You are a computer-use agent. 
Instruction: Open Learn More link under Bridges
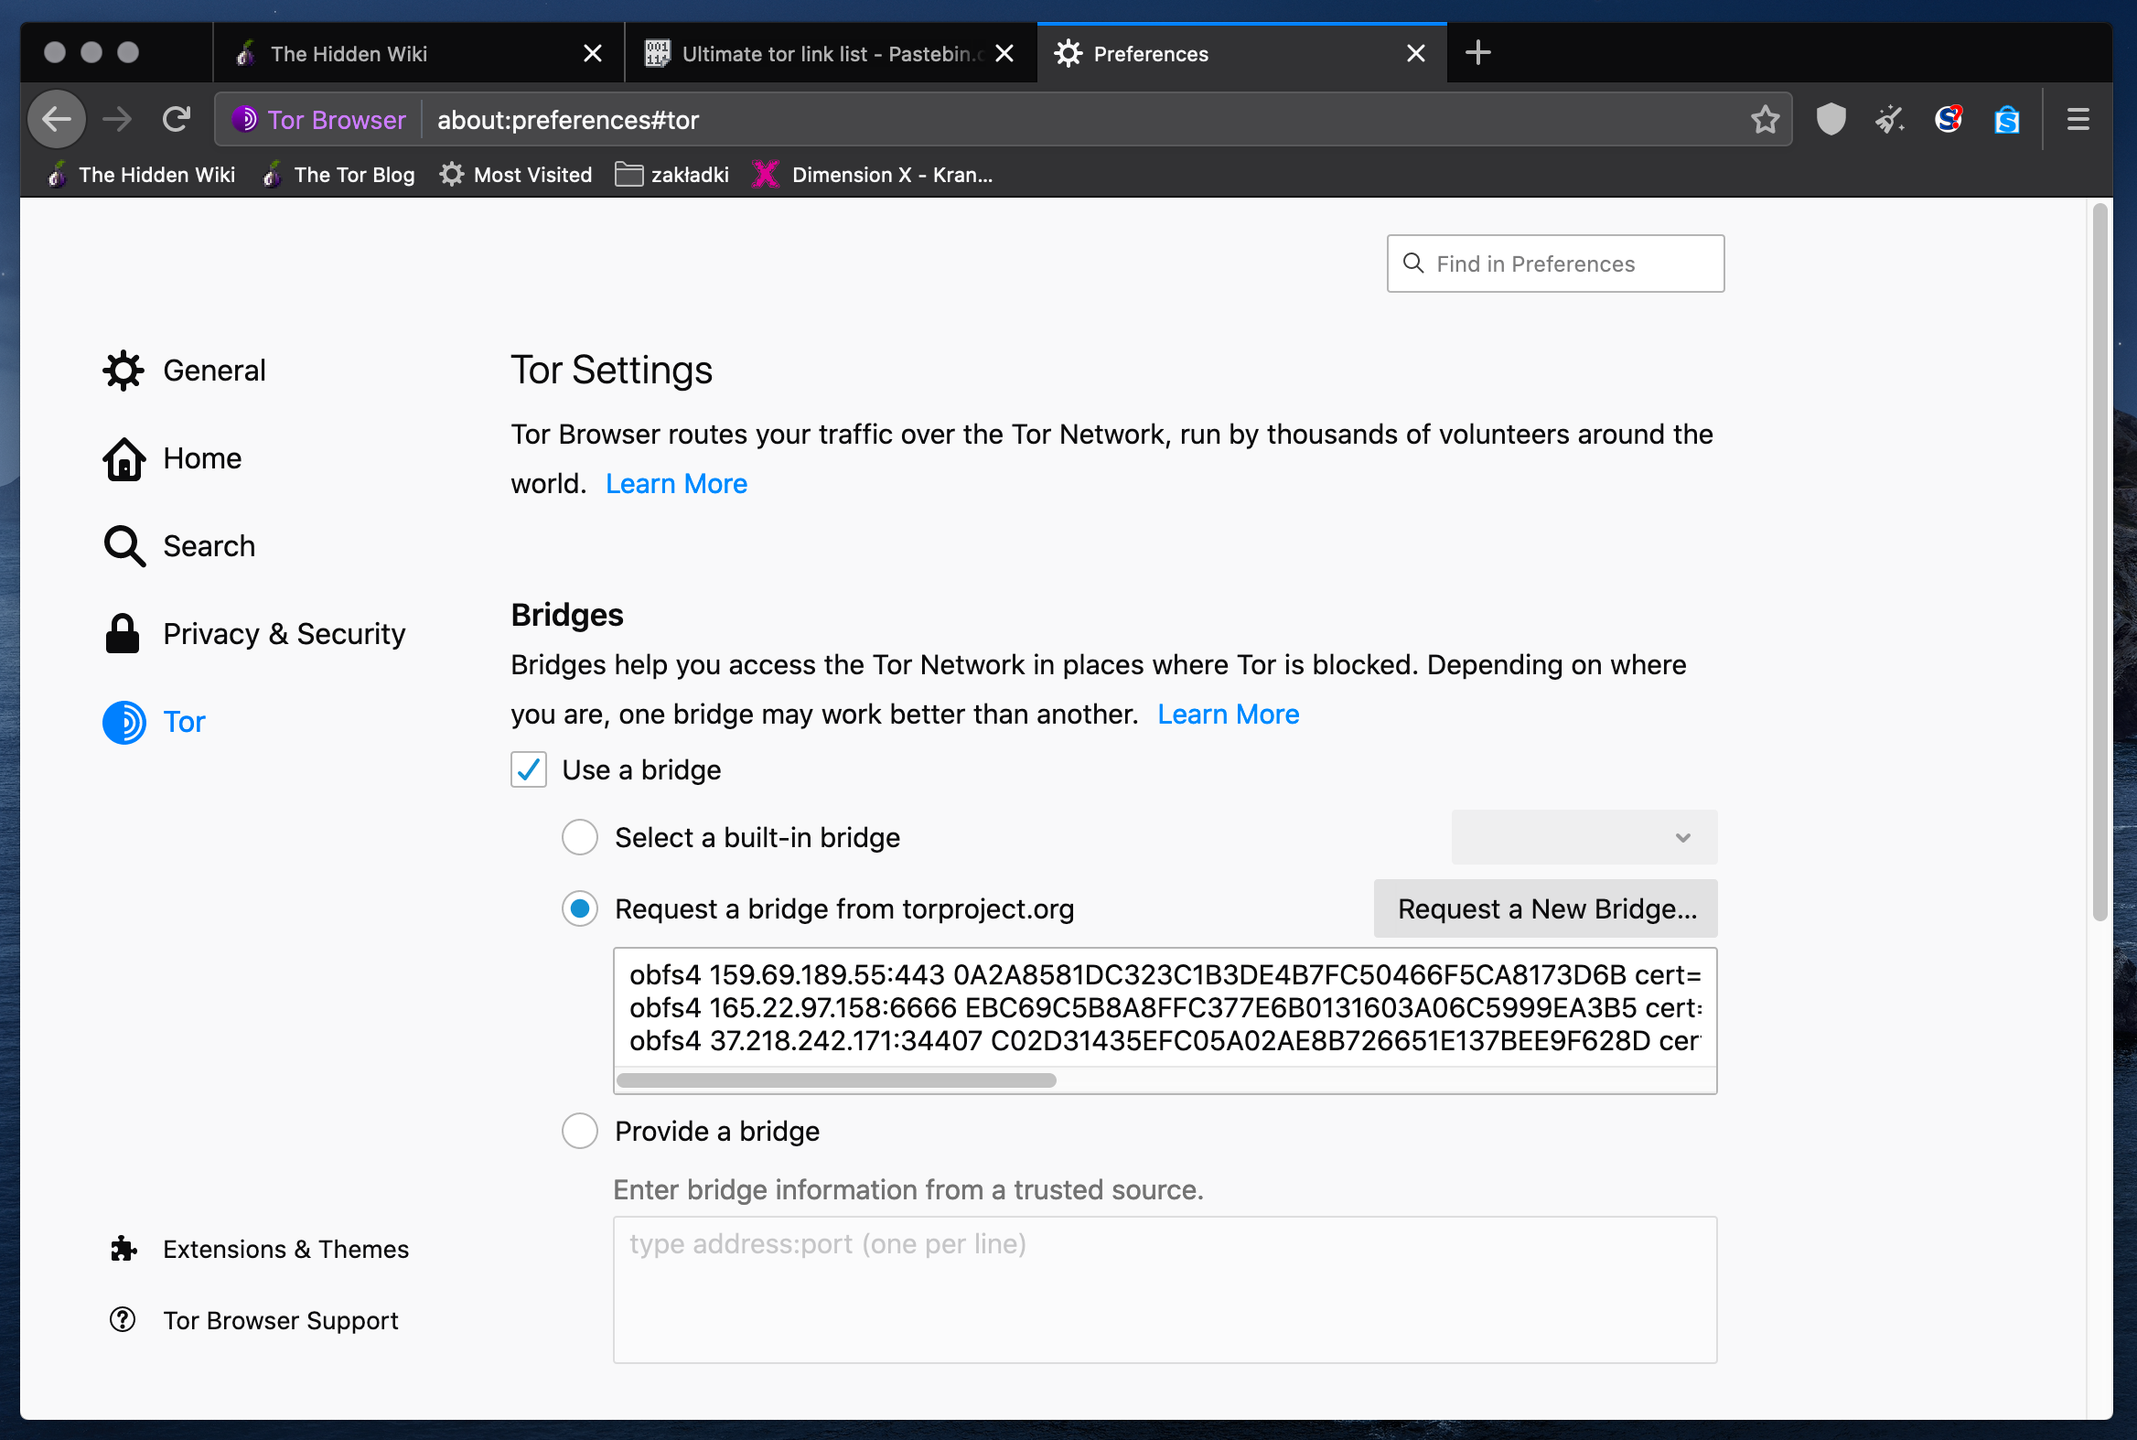pos(1228,714)
